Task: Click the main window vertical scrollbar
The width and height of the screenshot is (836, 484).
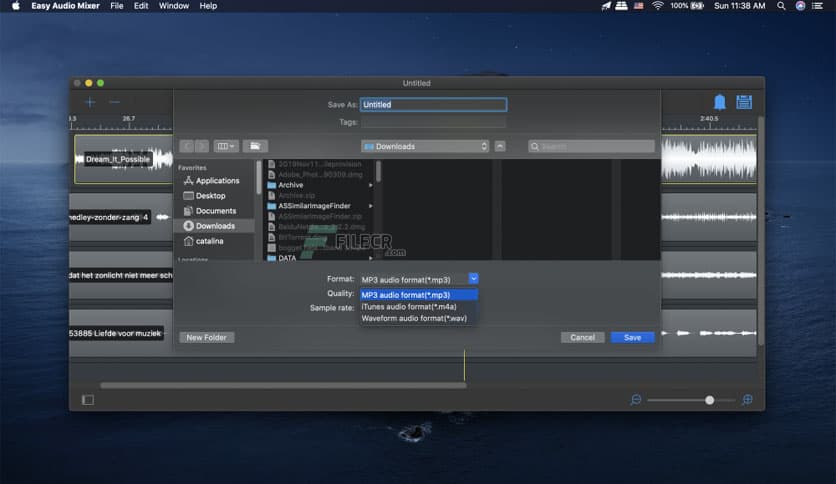Action: pos(761,231)
